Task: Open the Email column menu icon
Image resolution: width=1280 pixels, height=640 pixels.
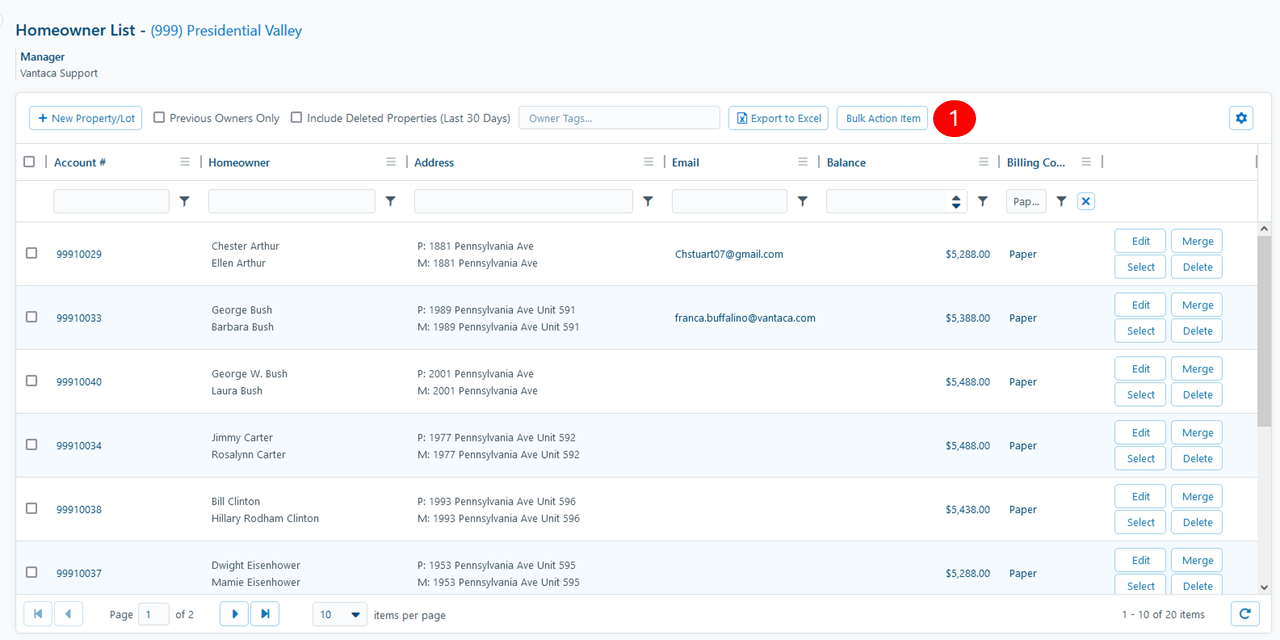Action: (803, 162)
